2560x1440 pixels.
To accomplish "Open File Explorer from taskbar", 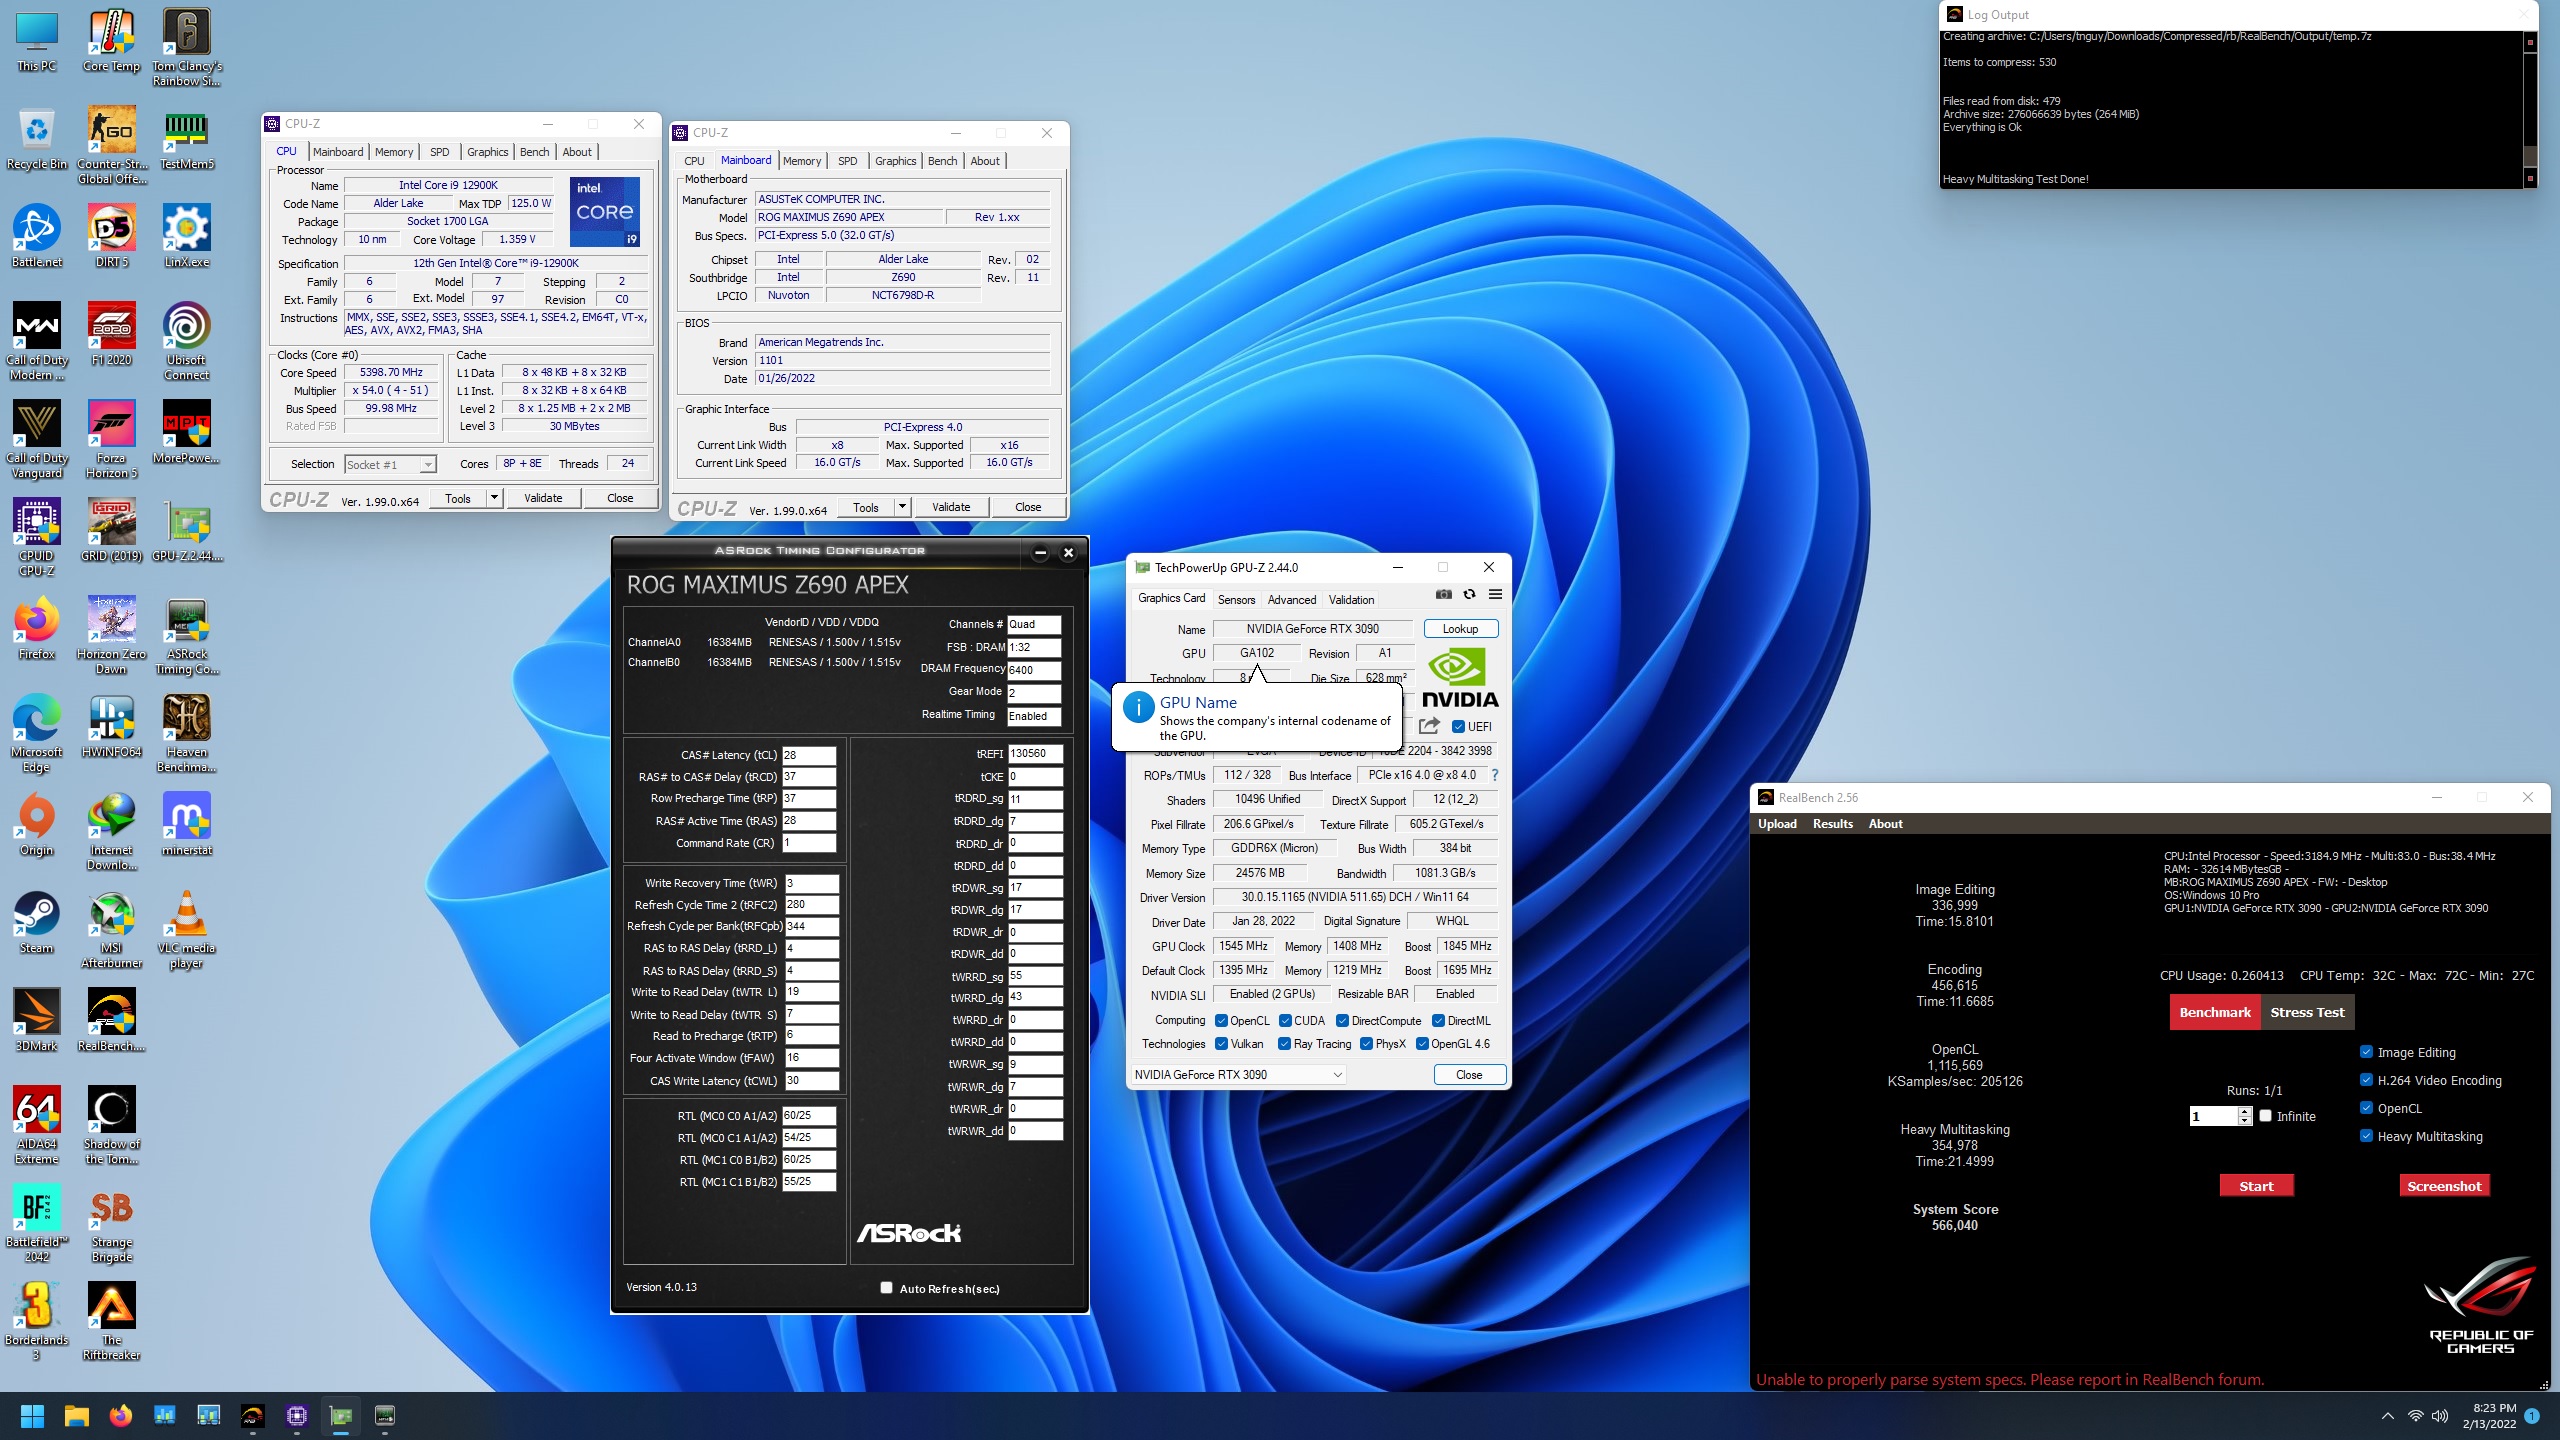I will [76, 1416].
